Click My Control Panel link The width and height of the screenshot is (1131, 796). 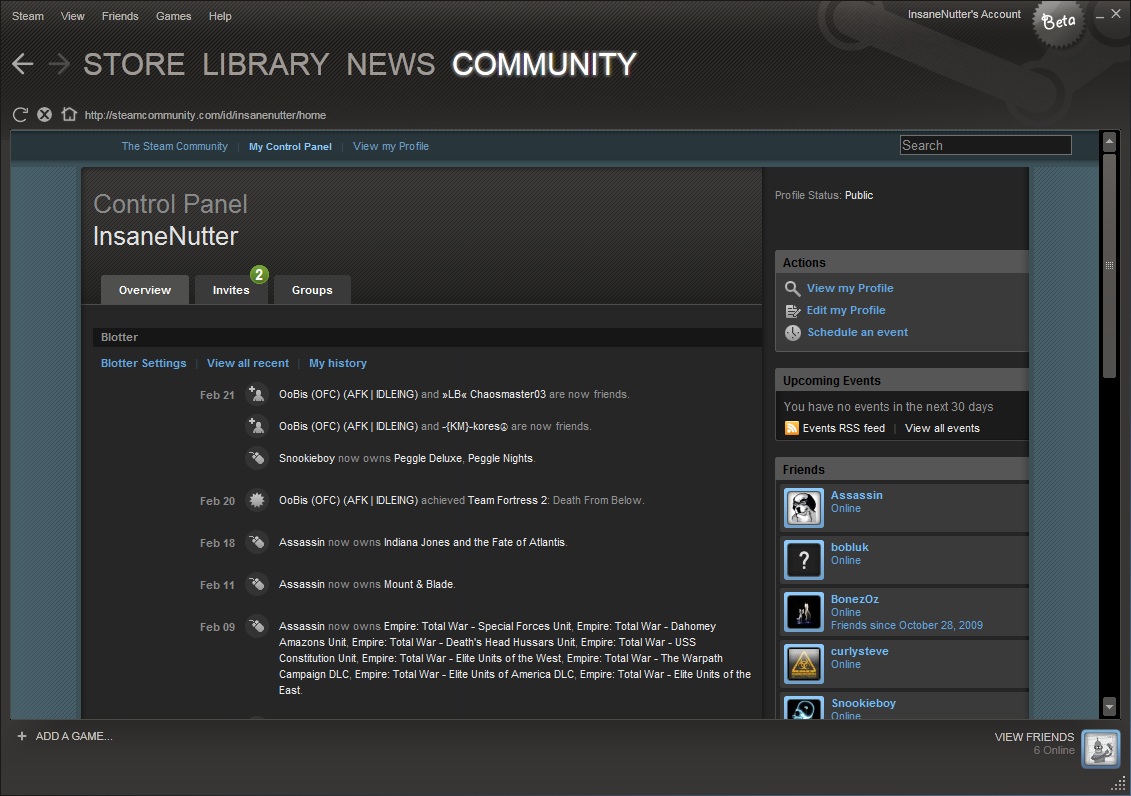click(x=290, y=146)
